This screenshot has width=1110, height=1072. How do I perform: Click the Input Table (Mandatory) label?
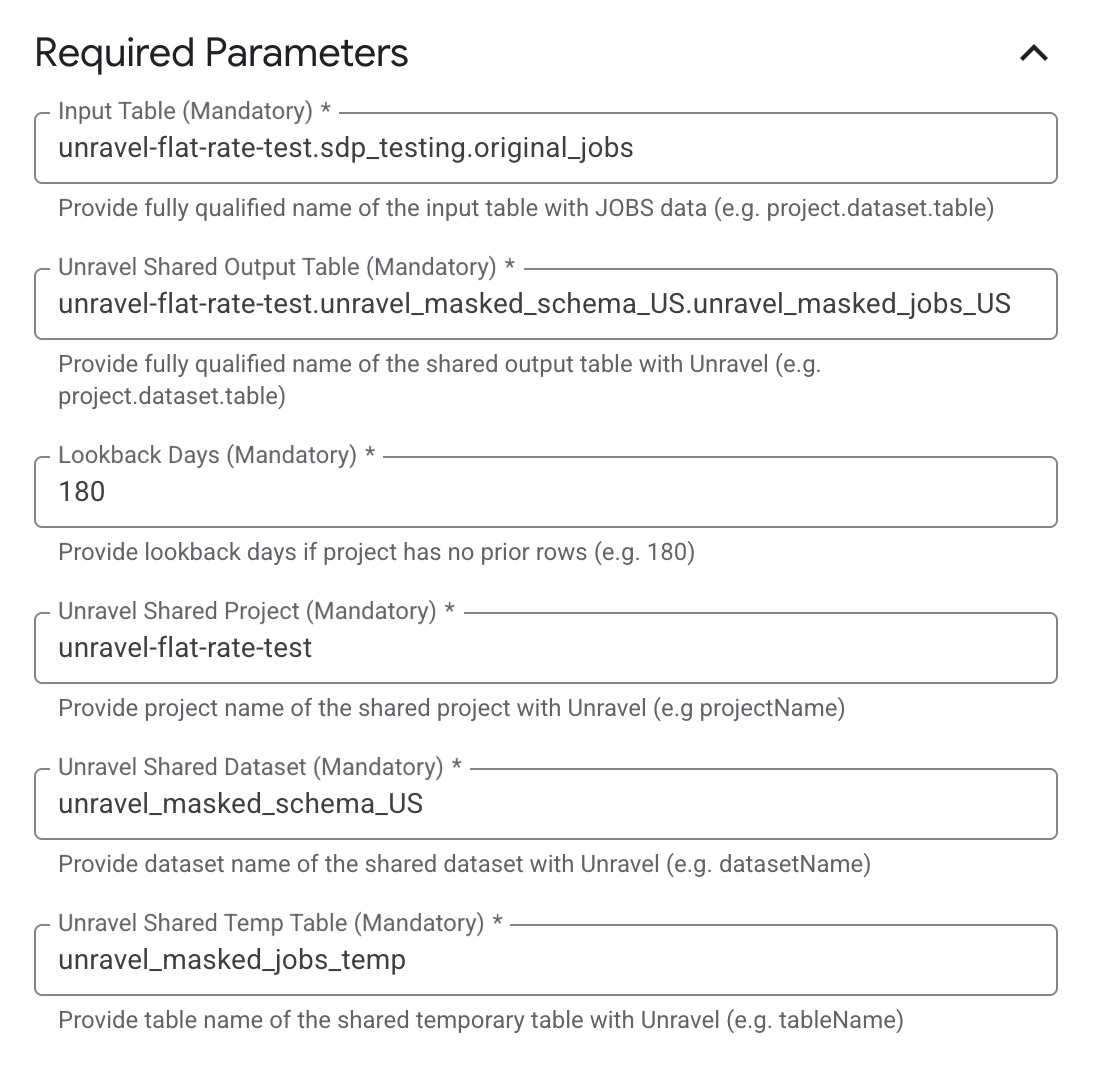click(x=192, y=111)
